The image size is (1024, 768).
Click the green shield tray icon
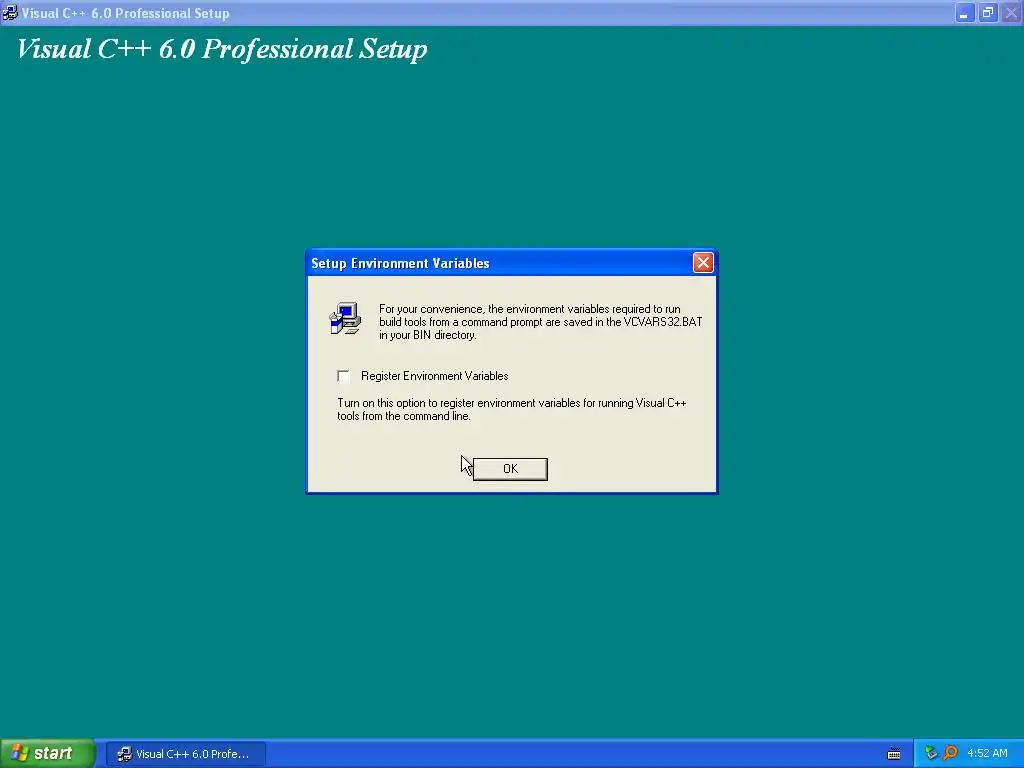pos(931,753)
